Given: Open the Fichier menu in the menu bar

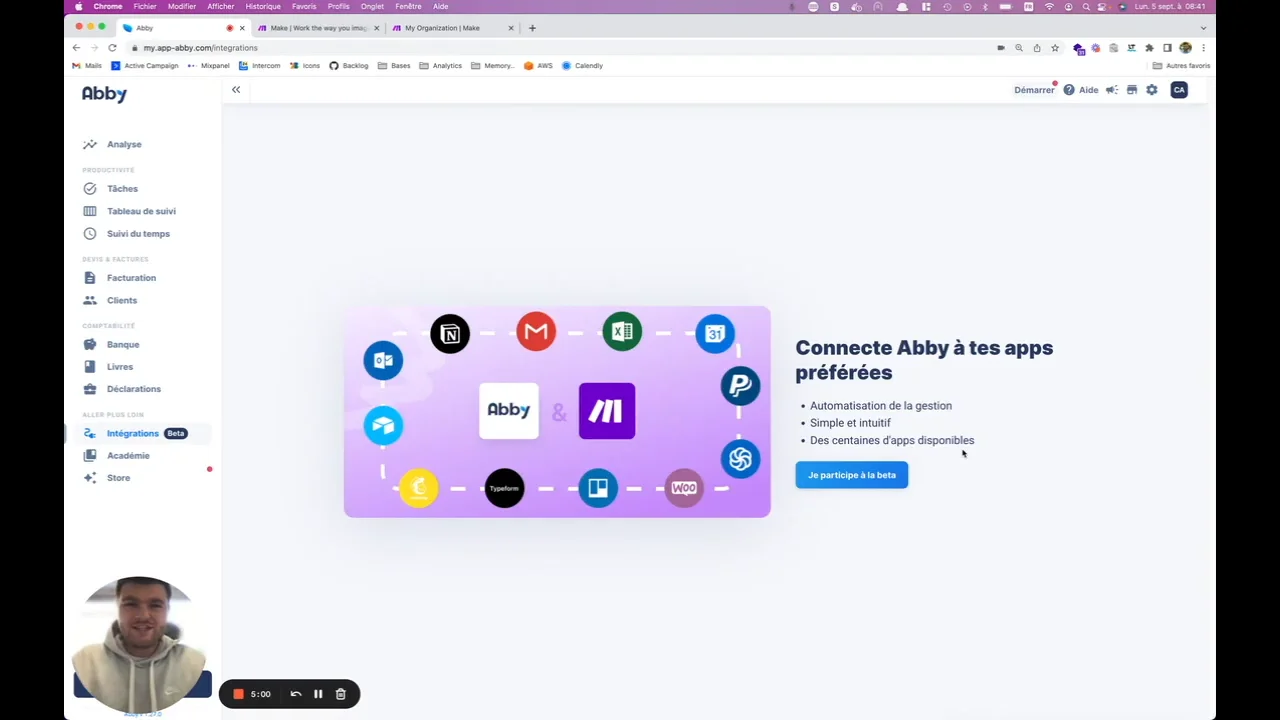Looking at the screenshot, I should [145, 6].
